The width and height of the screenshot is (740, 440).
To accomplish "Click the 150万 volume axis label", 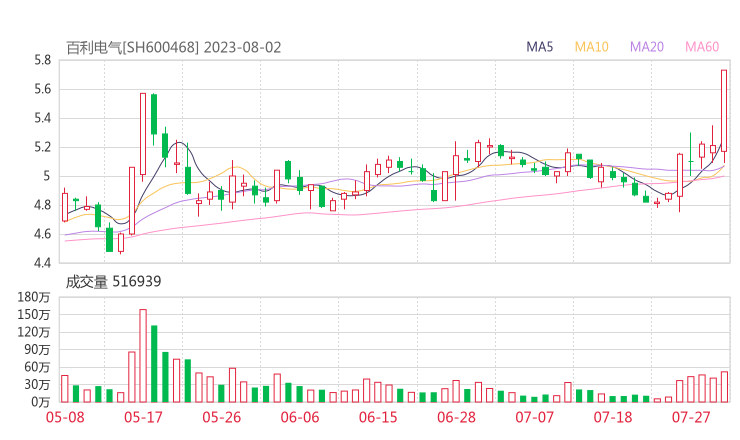I will 34,314.
